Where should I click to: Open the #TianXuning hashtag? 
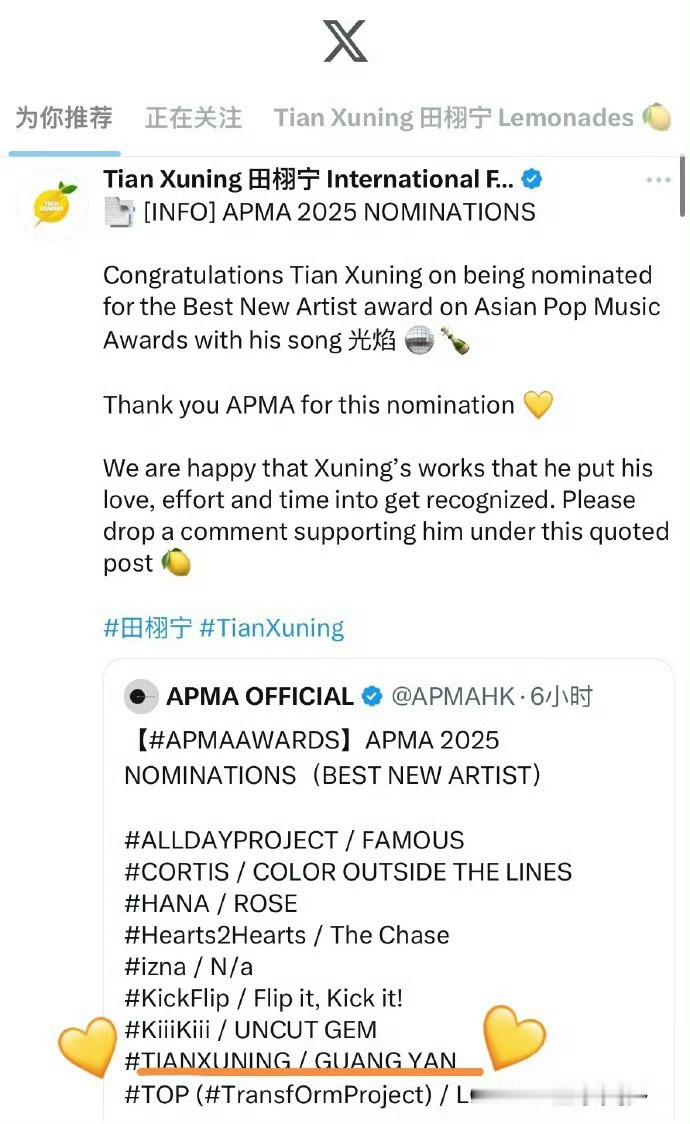(x=272, y=628)
